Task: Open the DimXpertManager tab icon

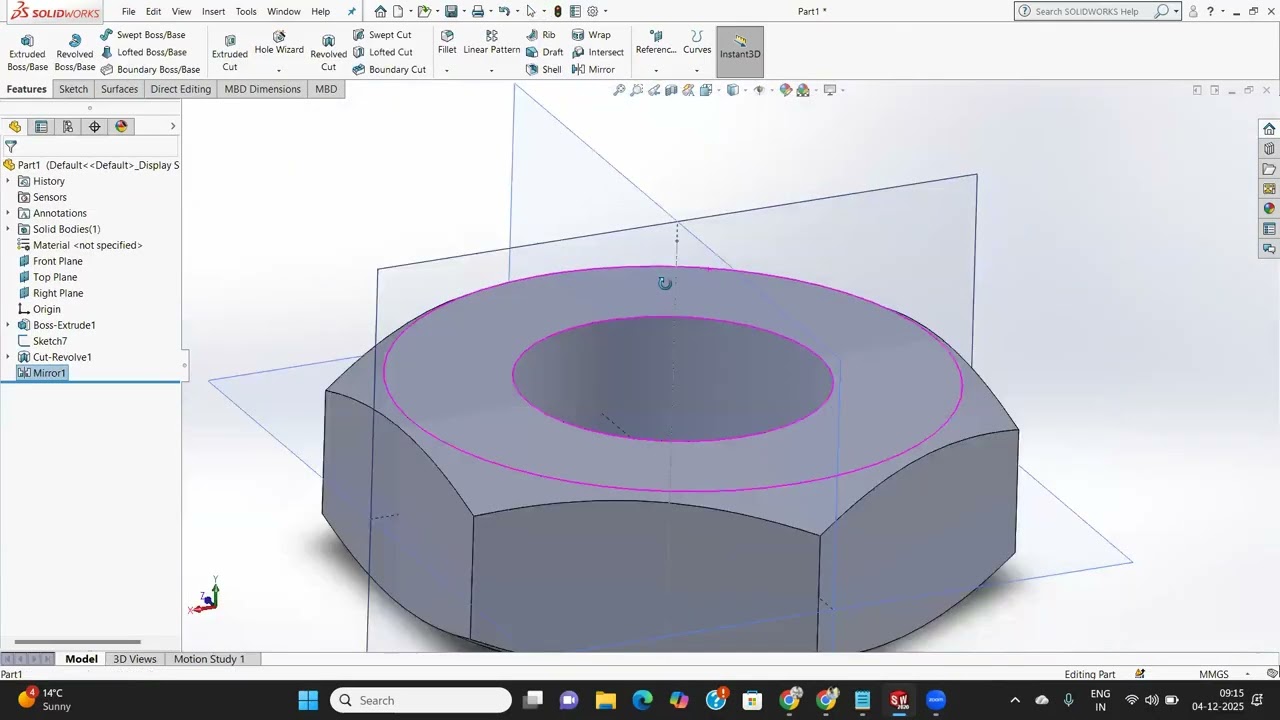Action: (95, 127)
